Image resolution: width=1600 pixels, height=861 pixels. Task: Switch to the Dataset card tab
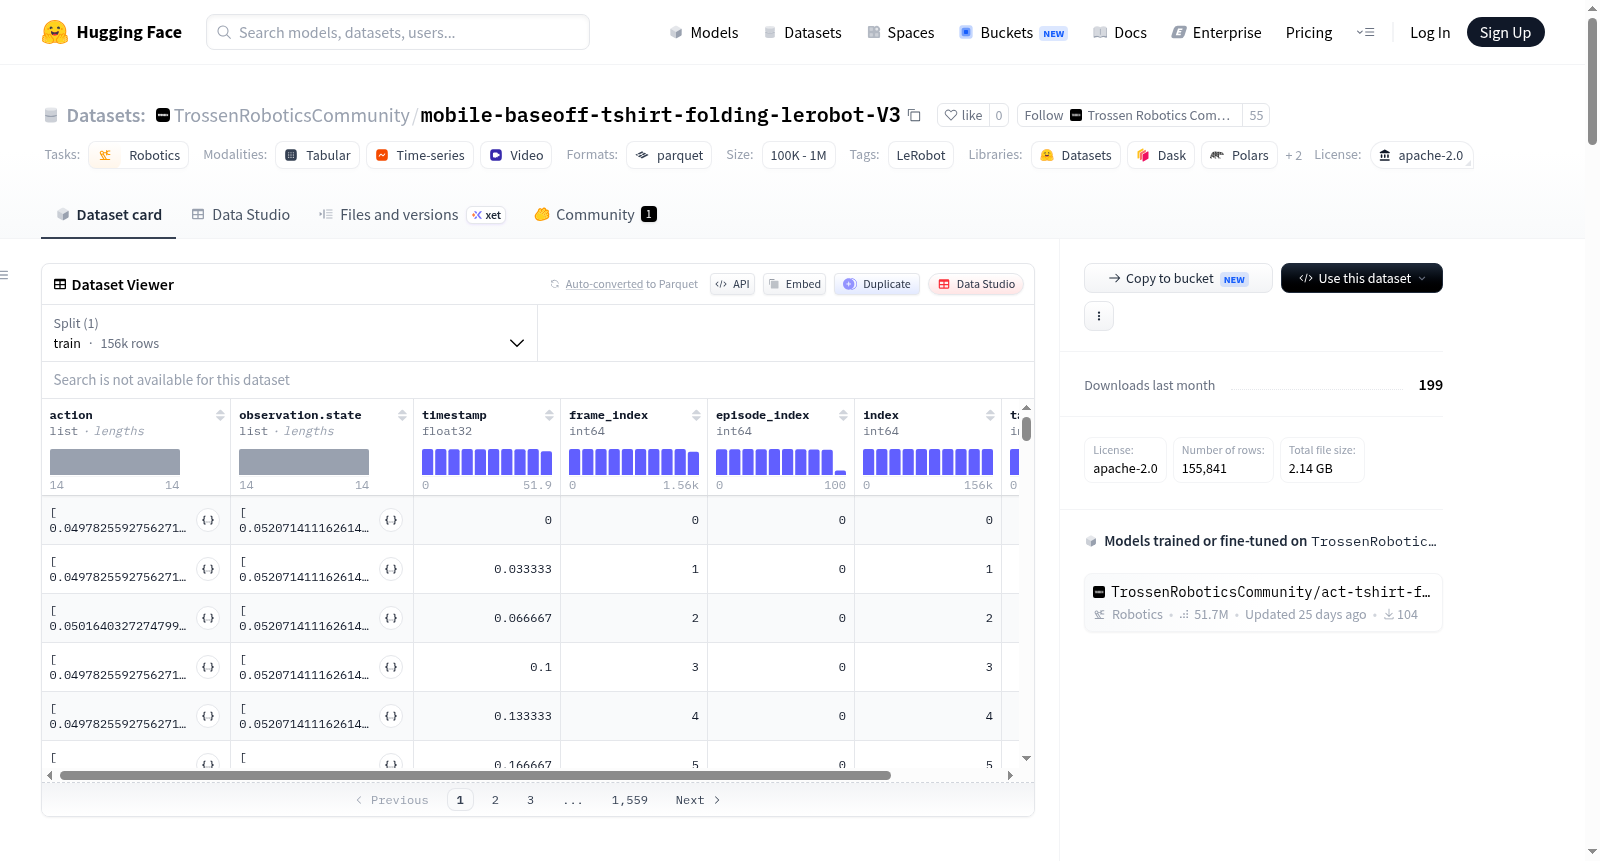108,215
